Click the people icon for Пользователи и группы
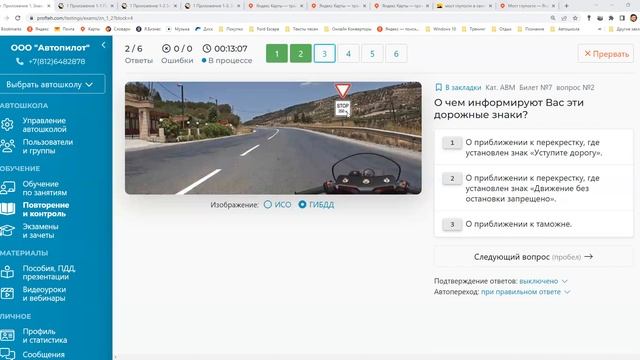The height and width of the screenshot is (360, 640). 7,146
